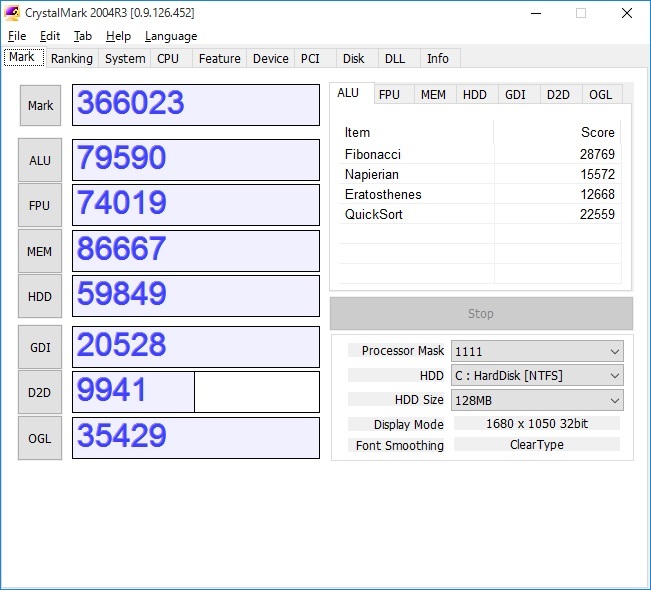The image size is (651, 590).
Task: Click the Display Mode value 1680 x 1050 32bit
Action: pyautogui.click(x=537, y=424)
